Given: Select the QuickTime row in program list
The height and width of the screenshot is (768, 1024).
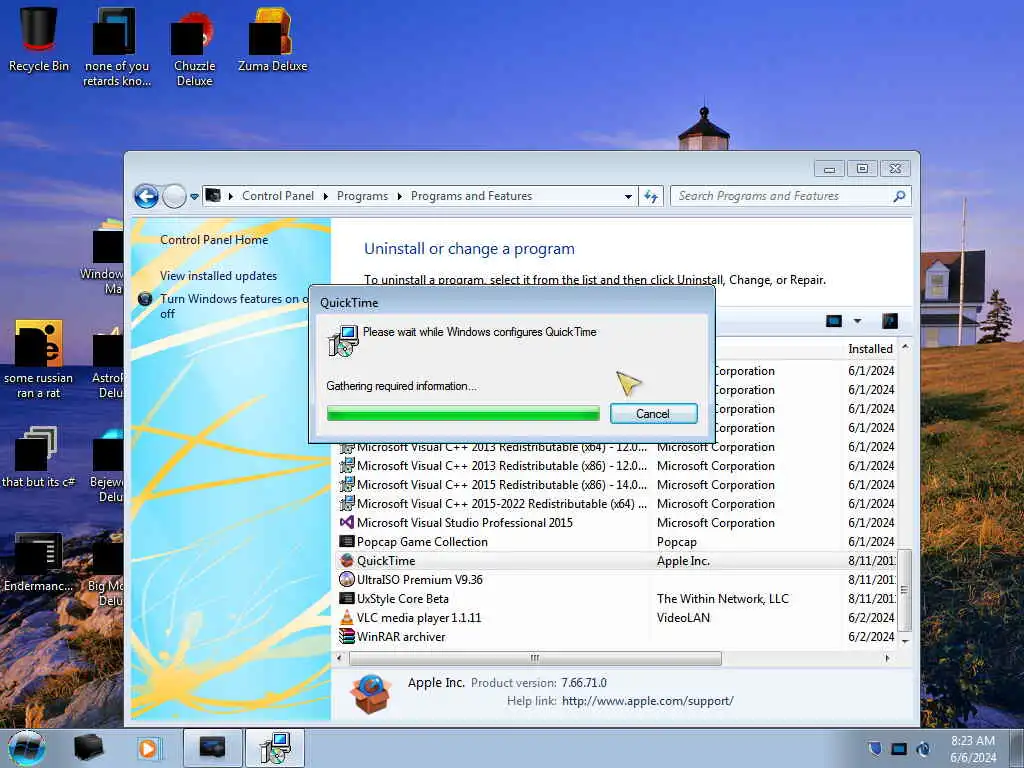Looking at the screenshot, I should tap(616, 560).
